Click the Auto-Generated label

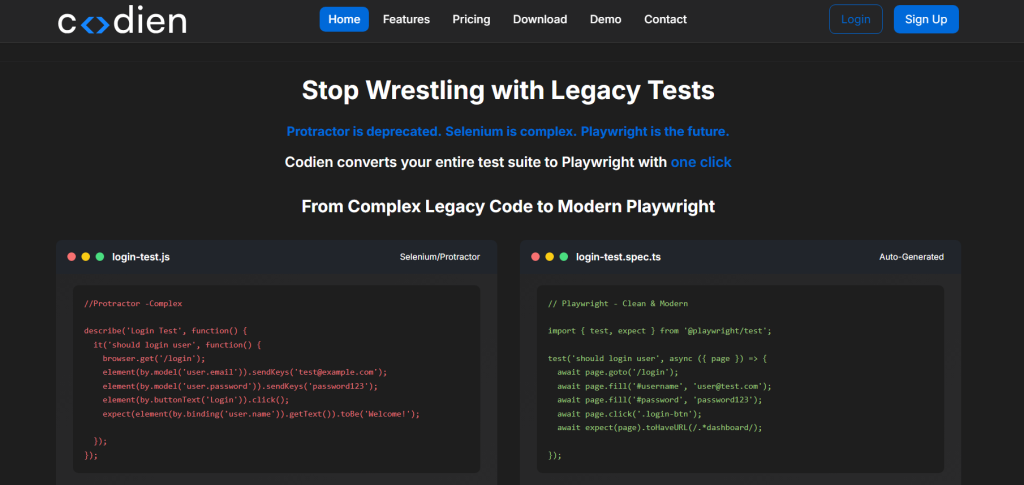pyautogui.click(x=911, y=257)
